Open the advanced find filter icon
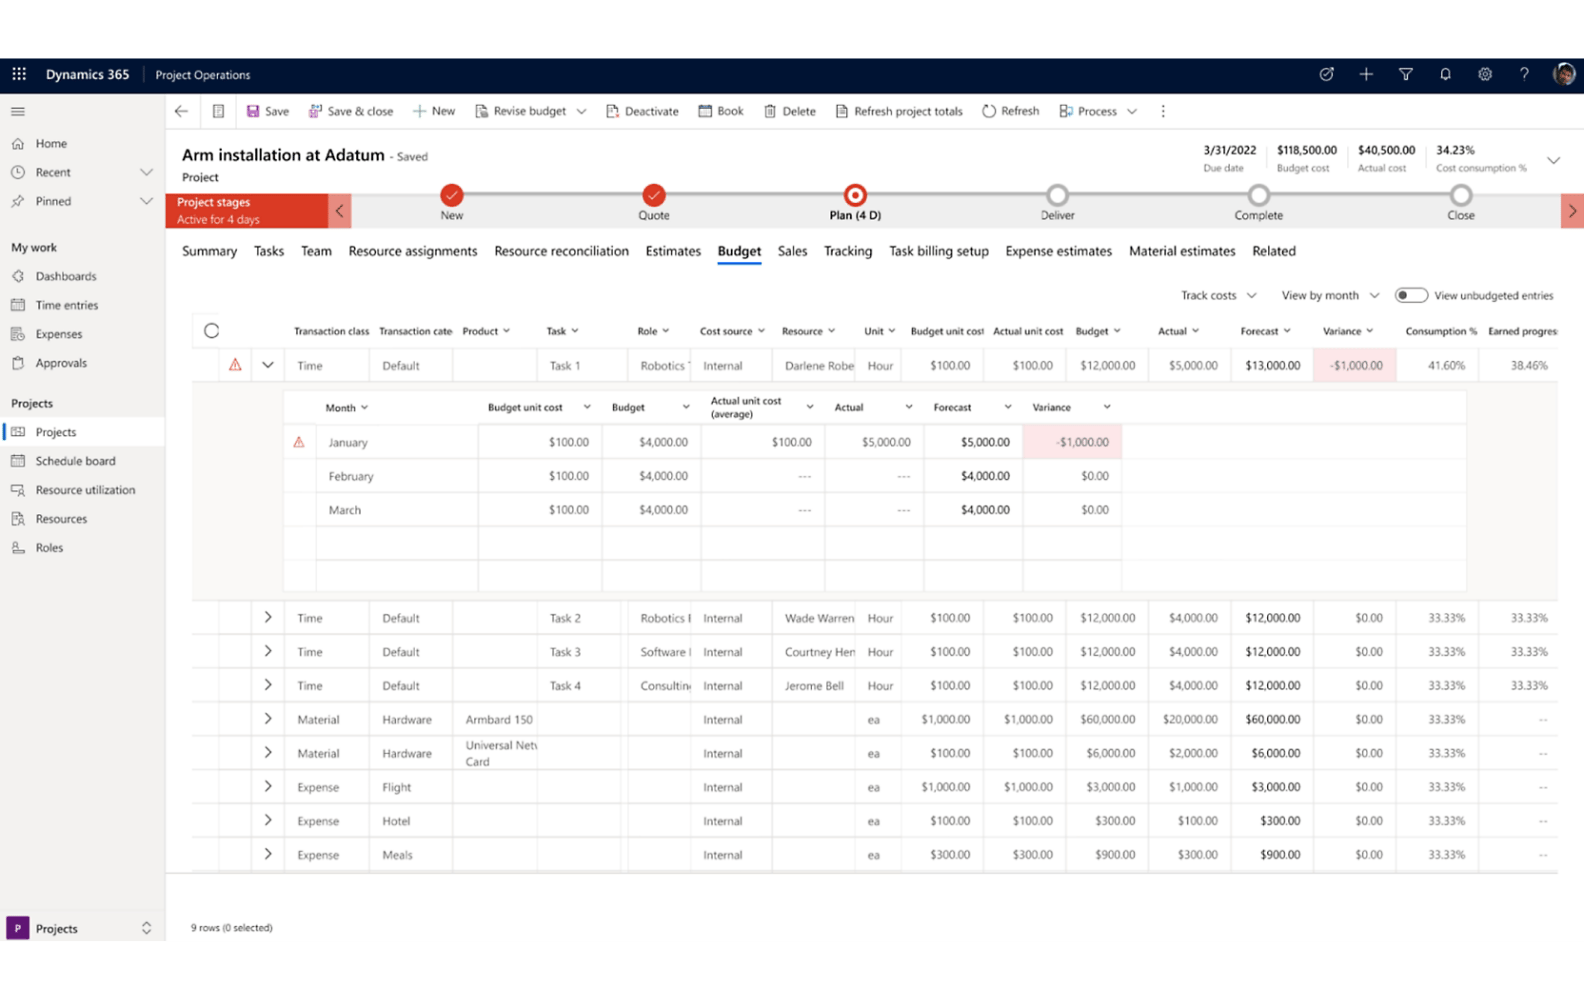Screen dimensions: 1584x1000 [1405, 74]
